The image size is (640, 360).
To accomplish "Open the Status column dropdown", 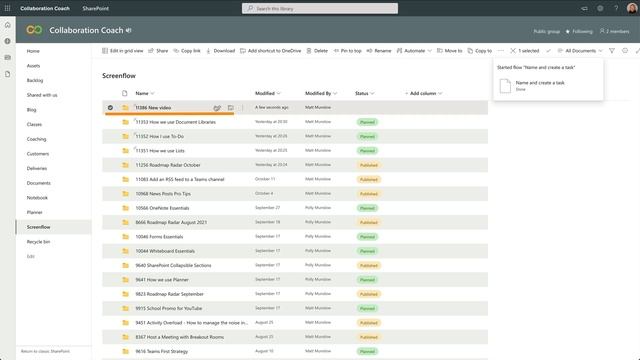I will (365, 93).
